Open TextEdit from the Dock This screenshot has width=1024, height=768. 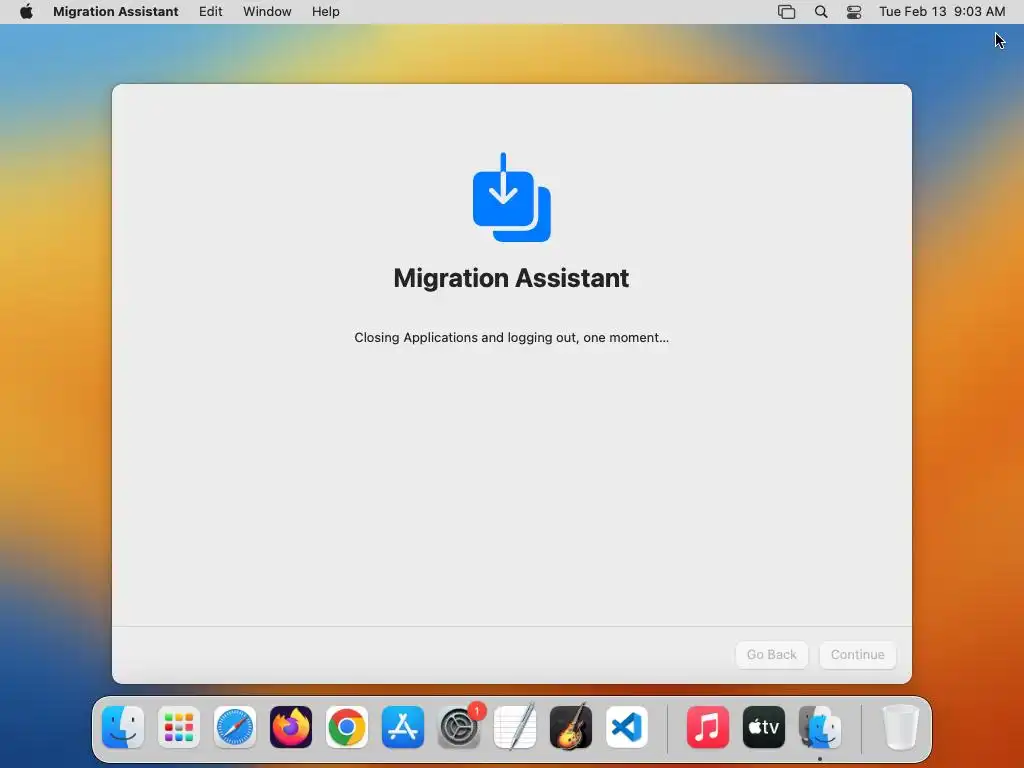[515, 727]
